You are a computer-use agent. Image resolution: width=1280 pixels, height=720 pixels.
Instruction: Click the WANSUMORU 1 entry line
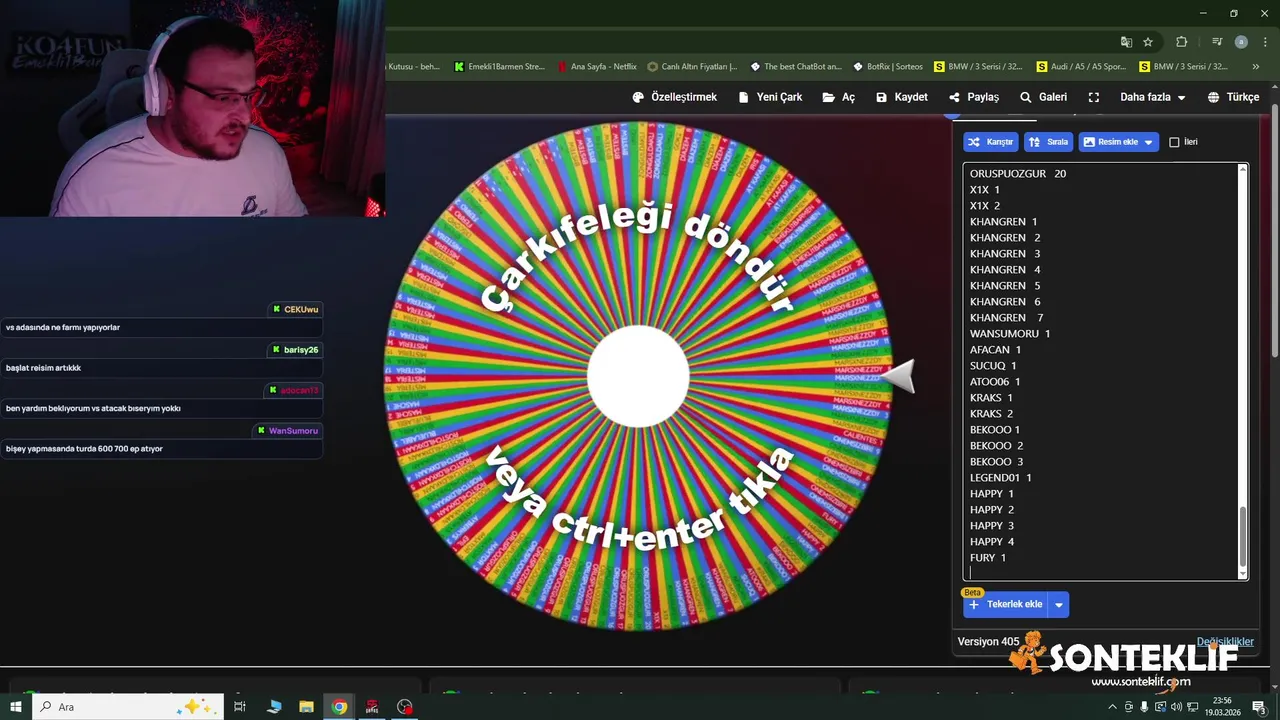coord(1010,334)
